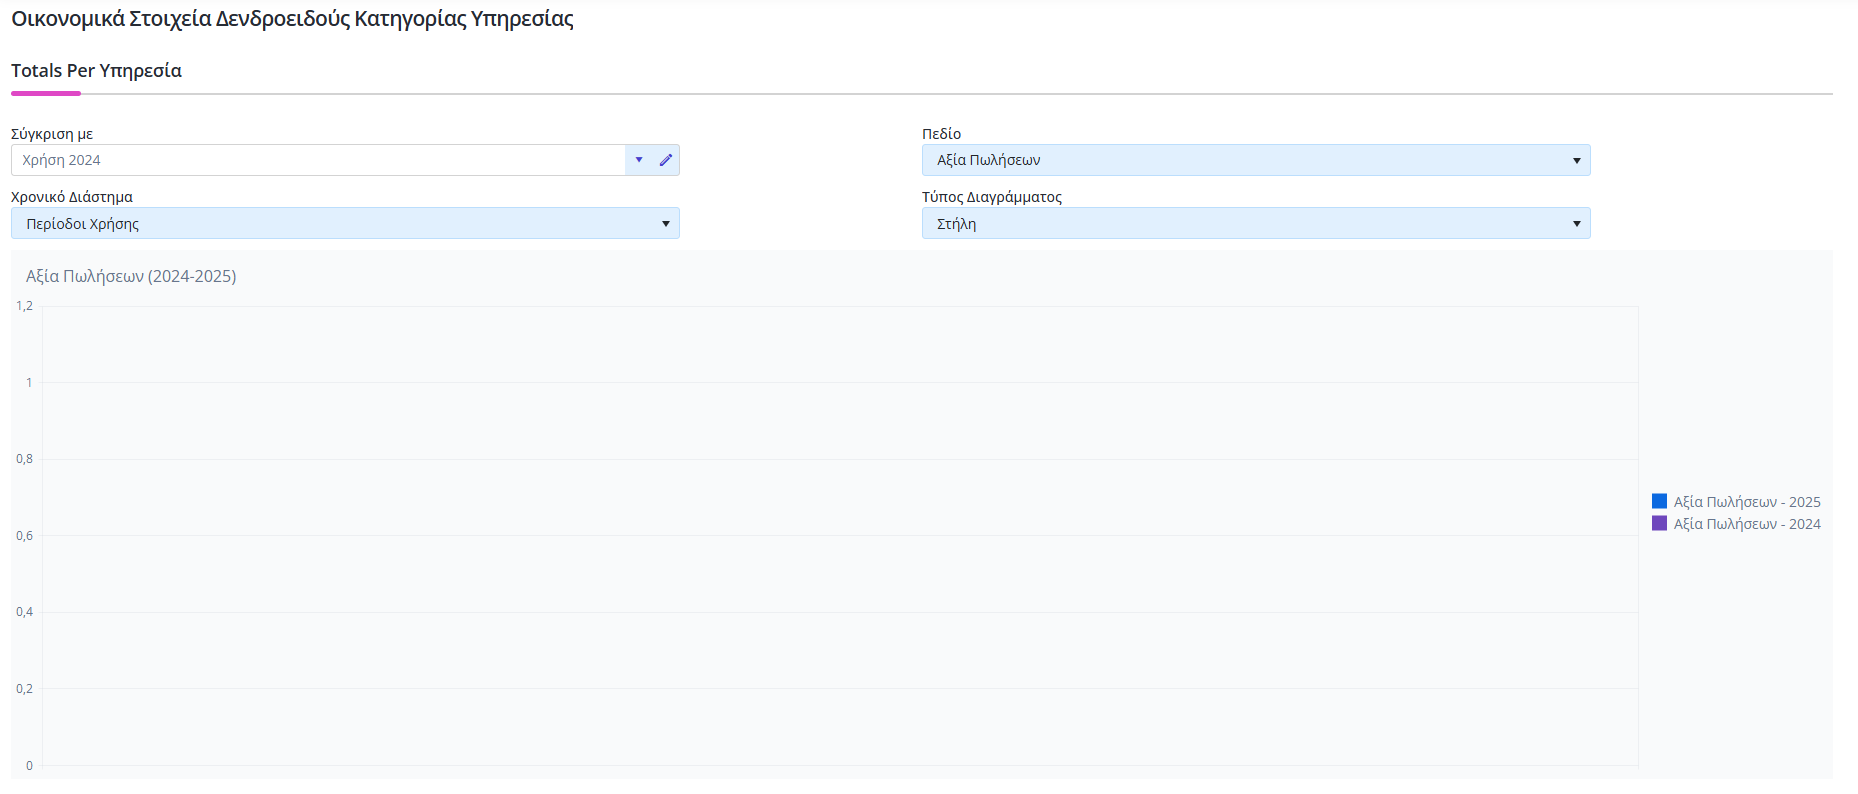The height and width of the screenshot is (794, 1858).
Task: Click the blue 2025 legend color square
Action: pyautogui.click(x=1659, y=501)
